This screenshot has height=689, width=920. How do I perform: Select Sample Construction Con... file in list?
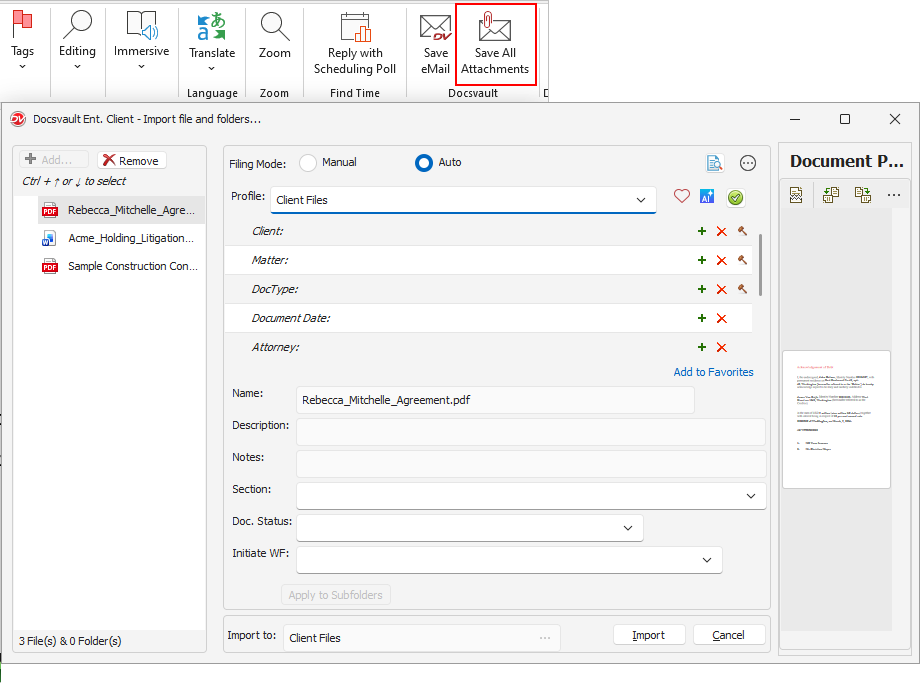121,266
